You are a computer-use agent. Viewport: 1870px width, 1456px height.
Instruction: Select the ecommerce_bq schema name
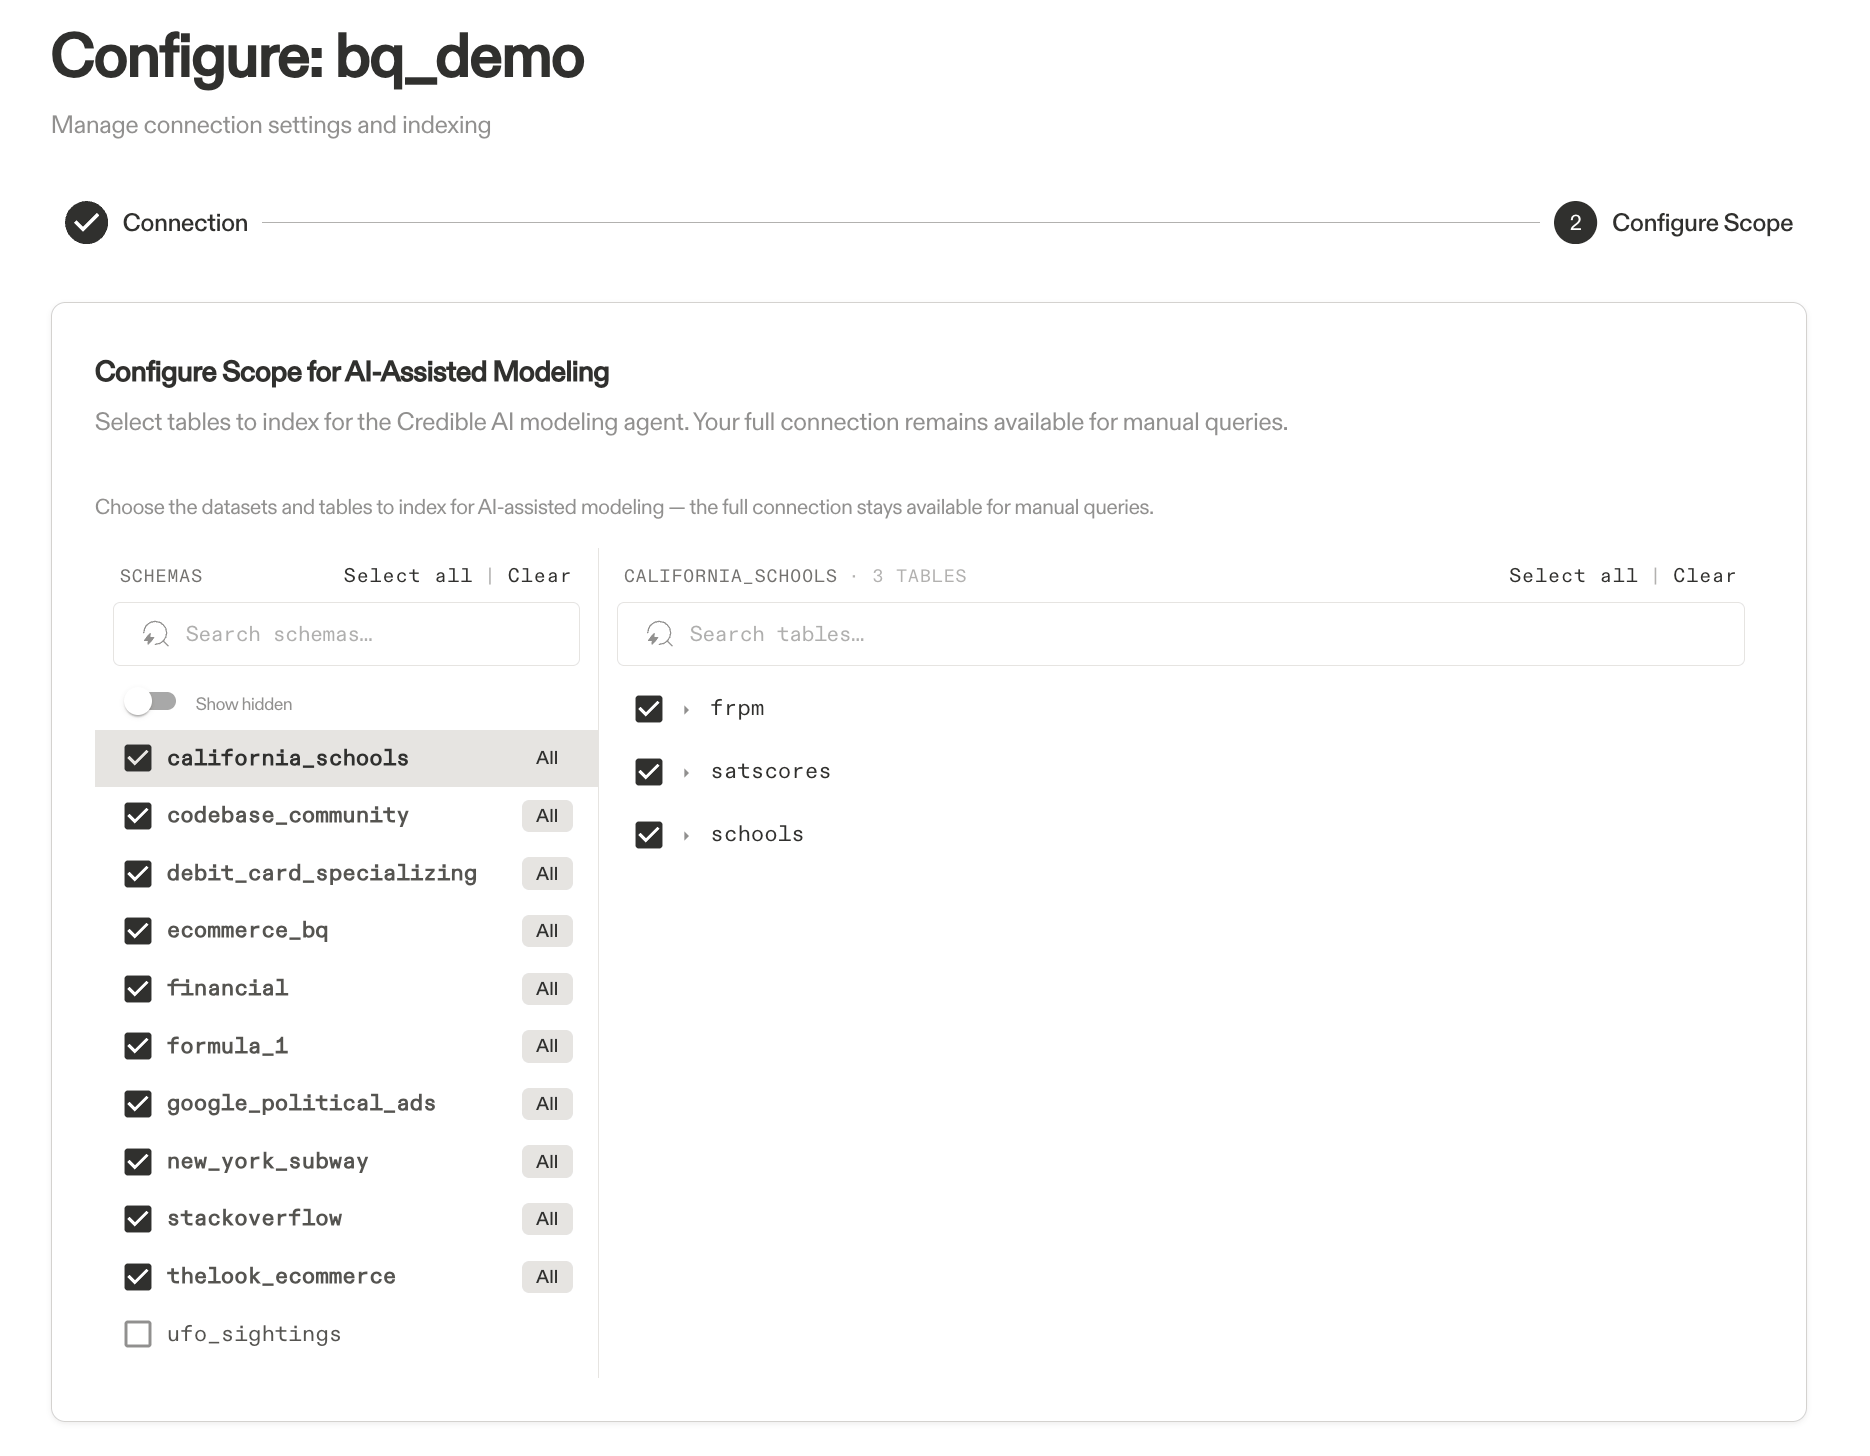tap(247, 931)
